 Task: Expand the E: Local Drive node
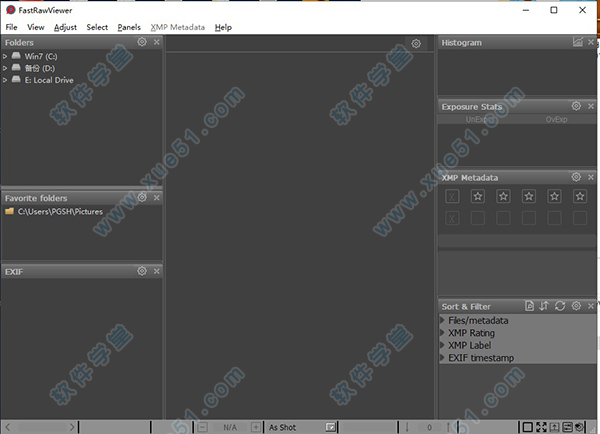(5, 80)
